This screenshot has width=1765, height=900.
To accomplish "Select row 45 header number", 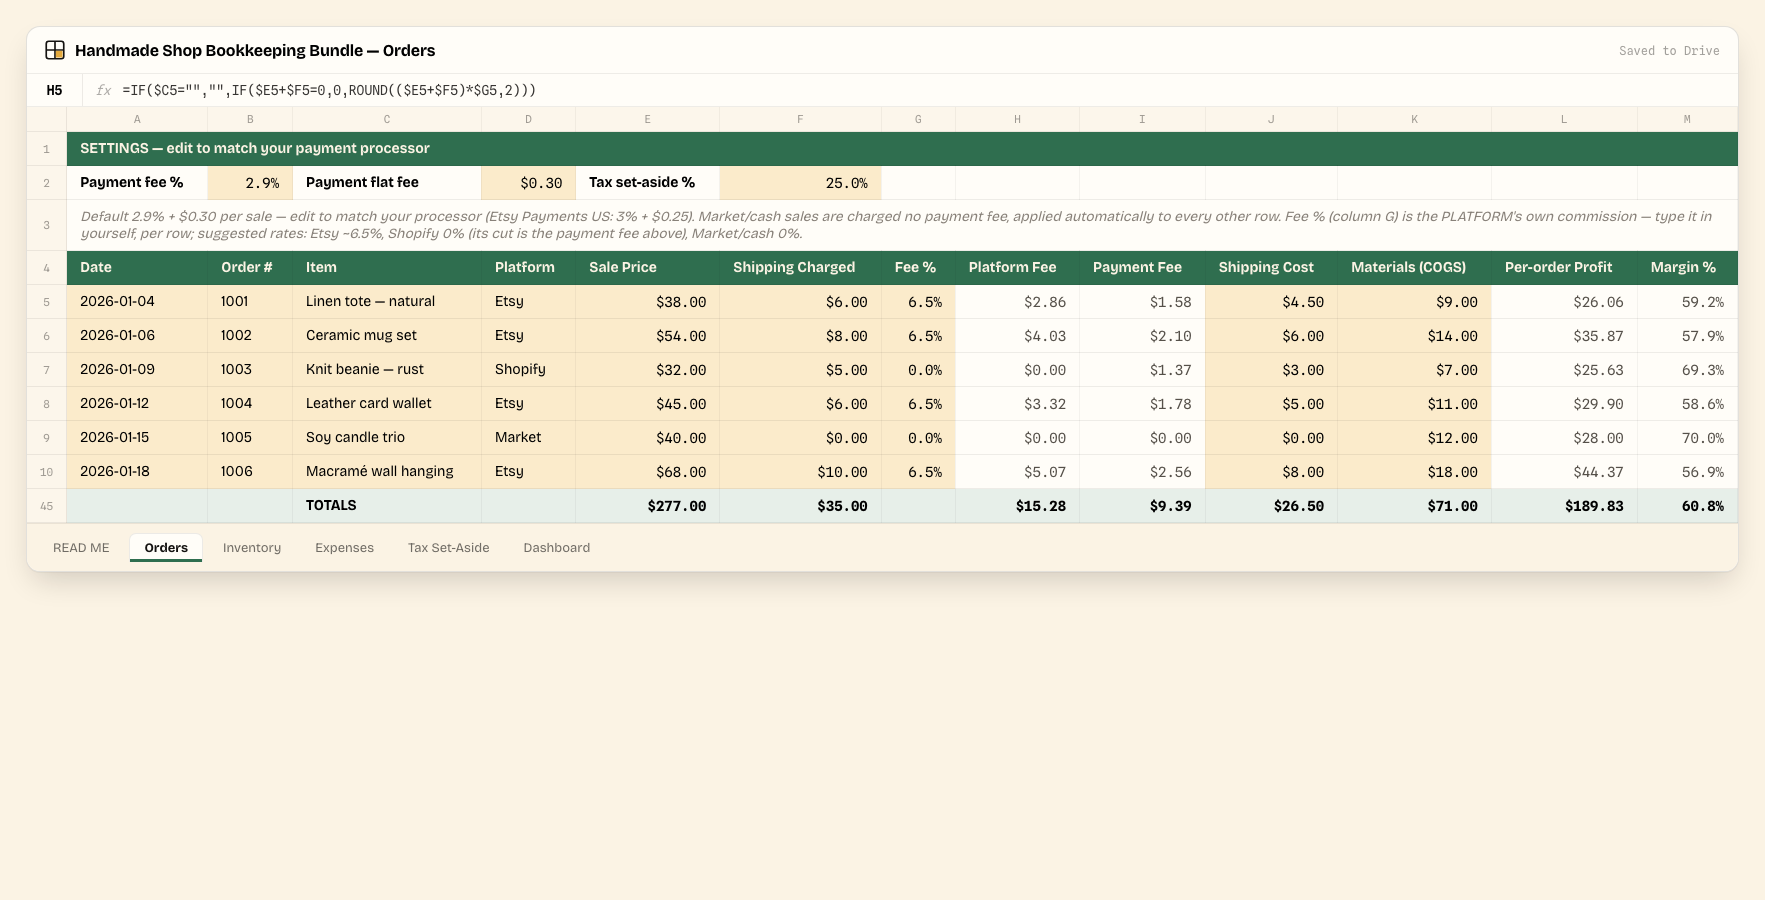I will (46, 506).
